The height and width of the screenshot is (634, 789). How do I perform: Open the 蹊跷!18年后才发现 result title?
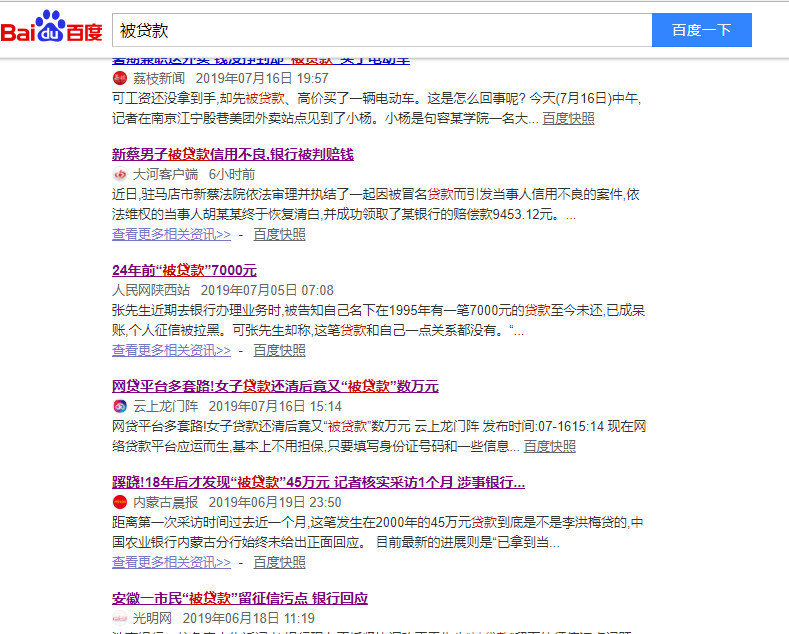pyautogui.click(x=318, y=482)
